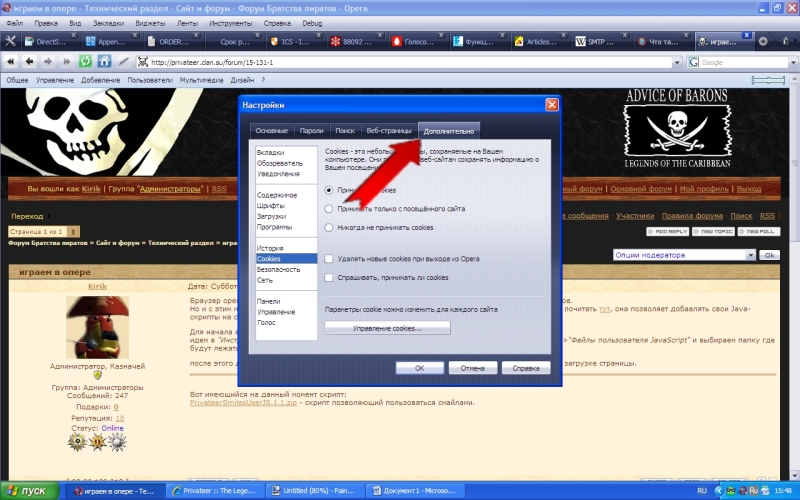Open the Инструменты menu
The height and width of the screenshot is (500, 800).
coord(231,23)
